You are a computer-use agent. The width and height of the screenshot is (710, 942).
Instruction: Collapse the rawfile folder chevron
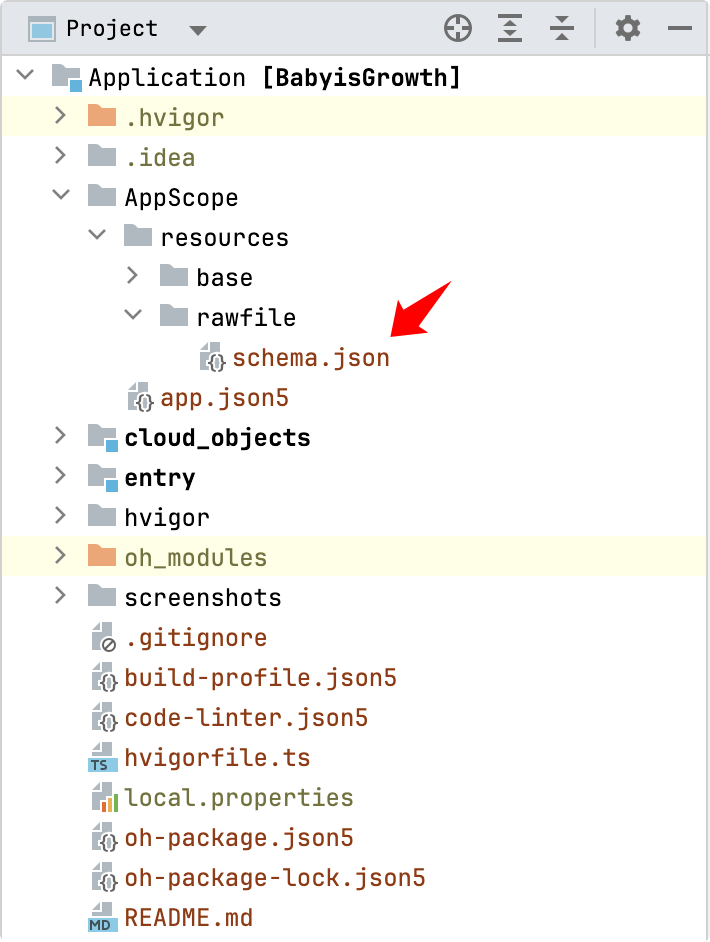click(133, 314)
